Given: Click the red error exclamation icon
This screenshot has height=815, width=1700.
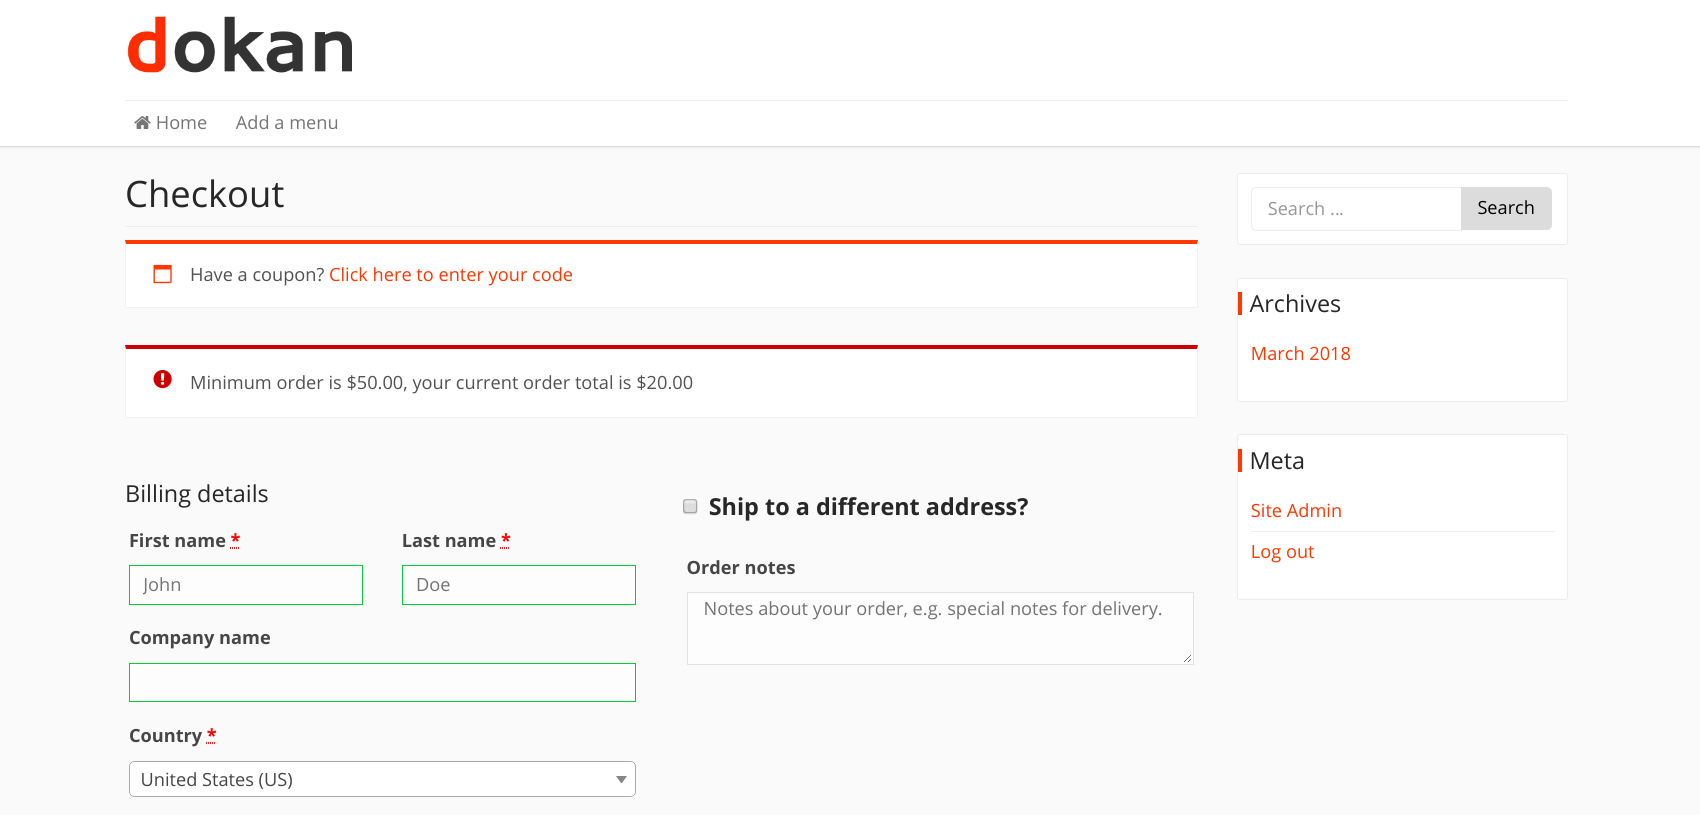Looking at the screenshot, I should pyautogui.click(x=162, y=379).
